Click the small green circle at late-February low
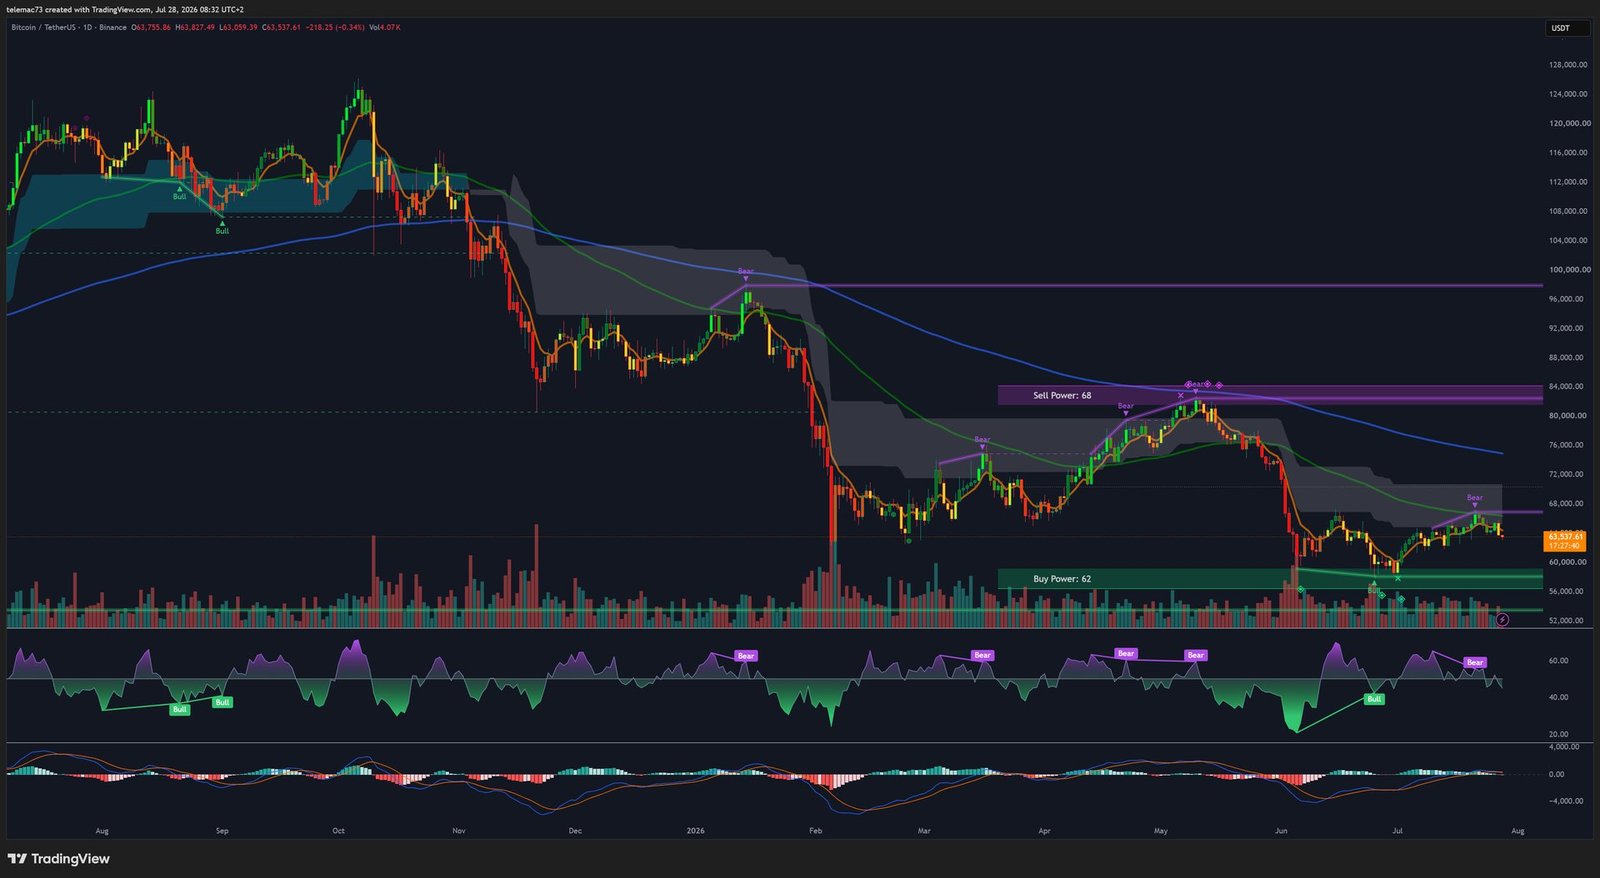1600x878 pixels. point(908,541)
